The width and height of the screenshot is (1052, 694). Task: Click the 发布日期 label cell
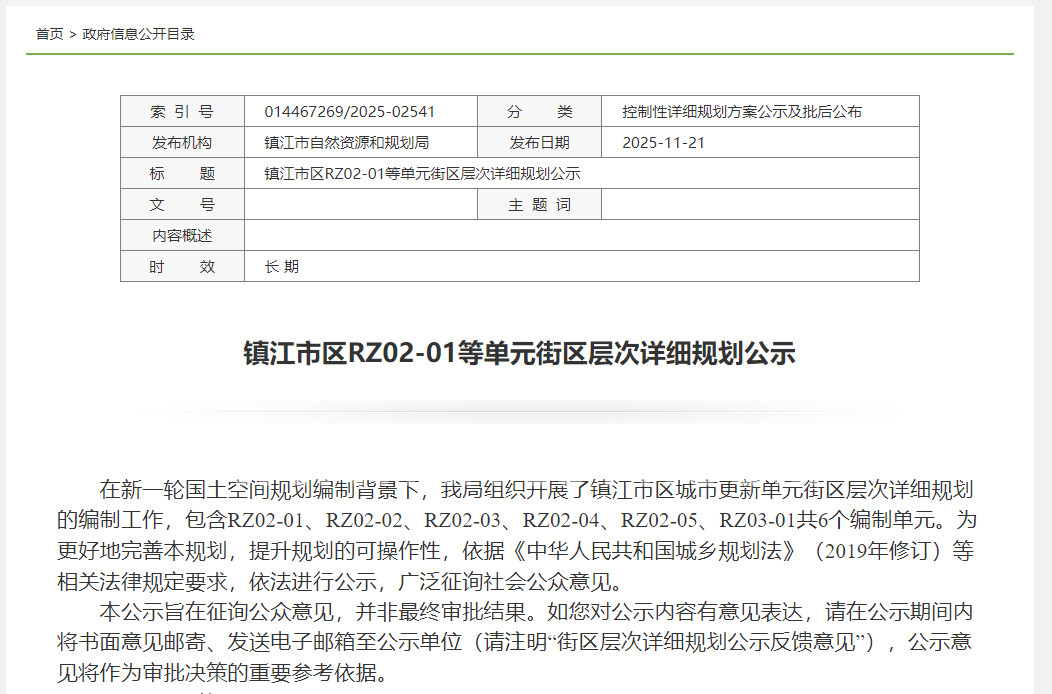[539, 143]
